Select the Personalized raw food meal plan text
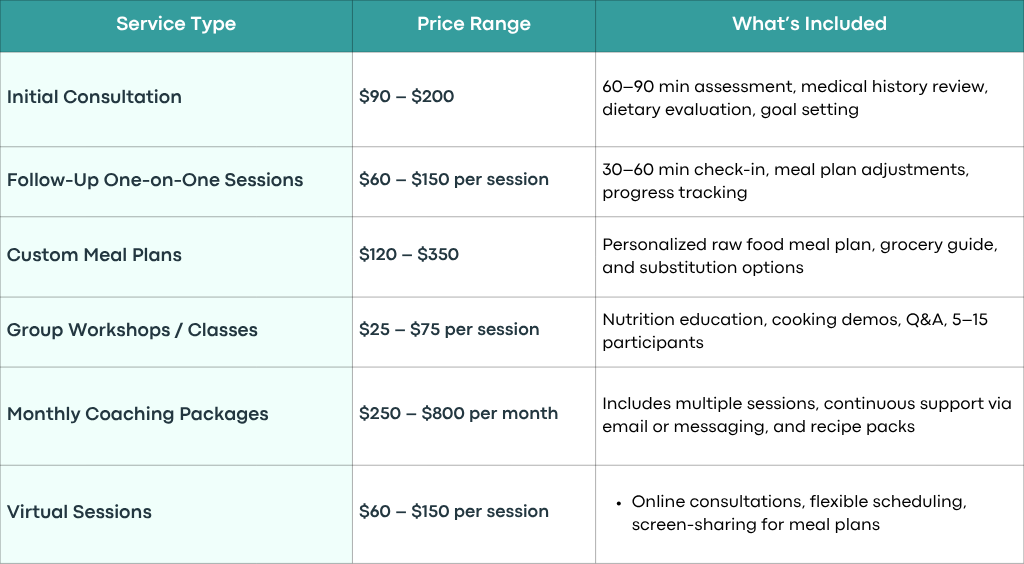The width and height of the screenshot is (1024, 564). coord(800,256)
